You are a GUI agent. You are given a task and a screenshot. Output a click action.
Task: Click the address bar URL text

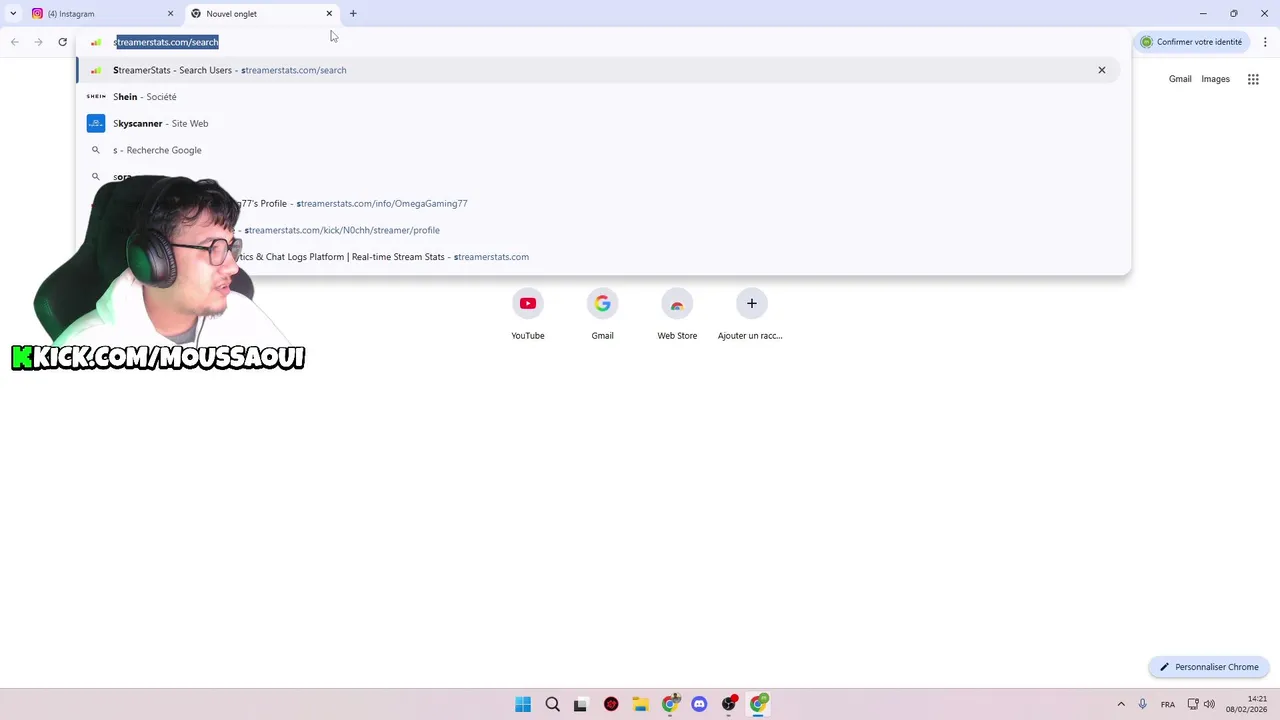coord(166,42)
